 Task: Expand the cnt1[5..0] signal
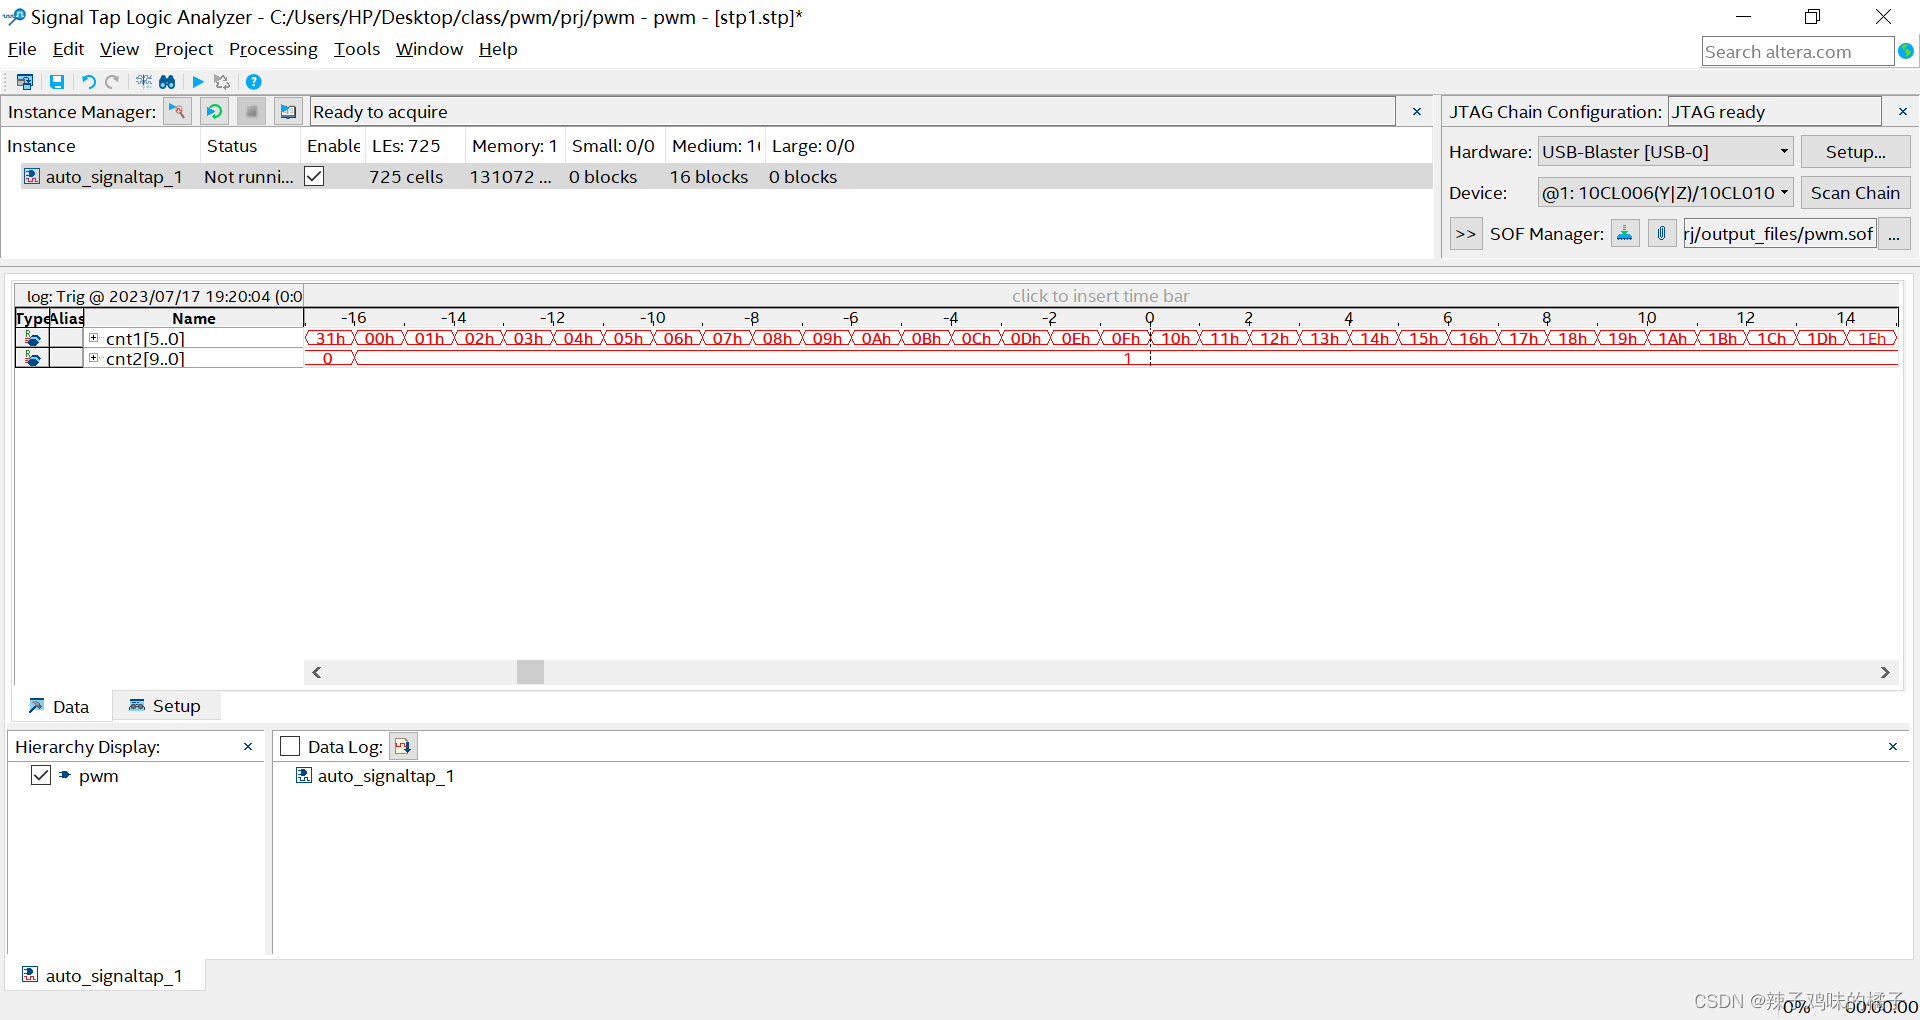94,338
